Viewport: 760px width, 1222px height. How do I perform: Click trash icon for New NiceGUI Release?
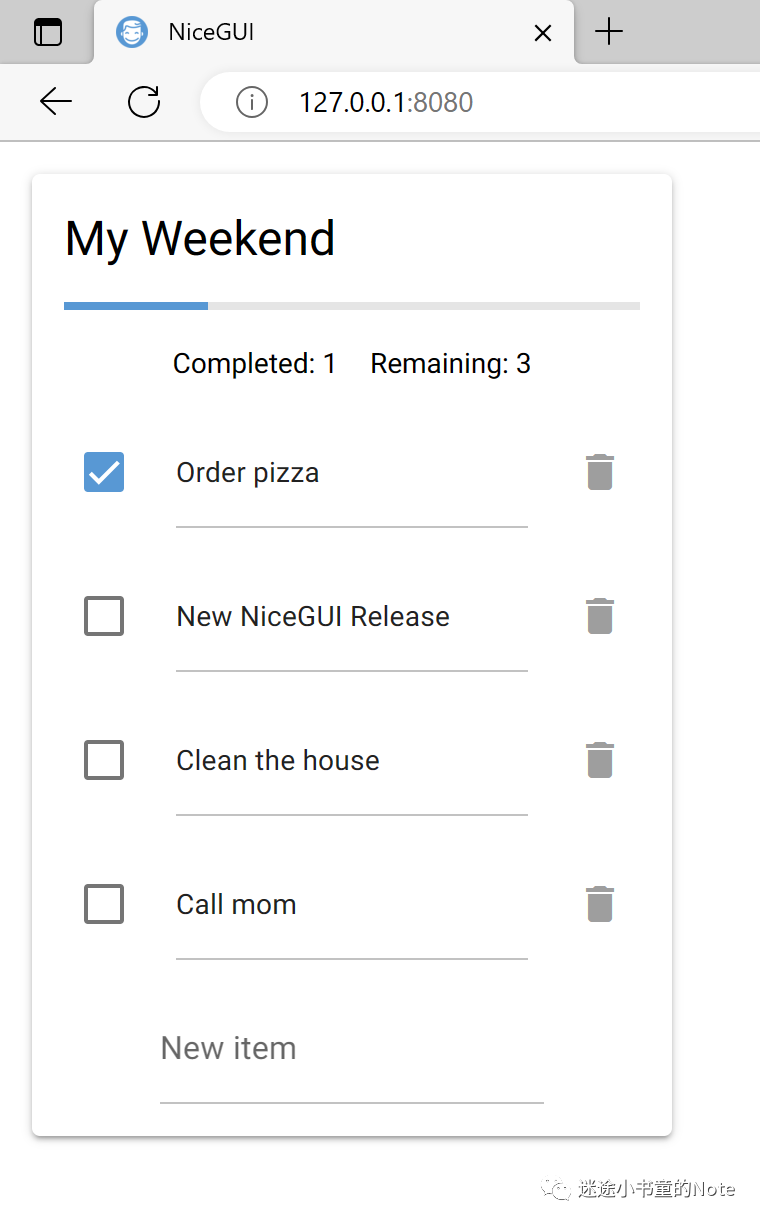click(x=599, y=616)
